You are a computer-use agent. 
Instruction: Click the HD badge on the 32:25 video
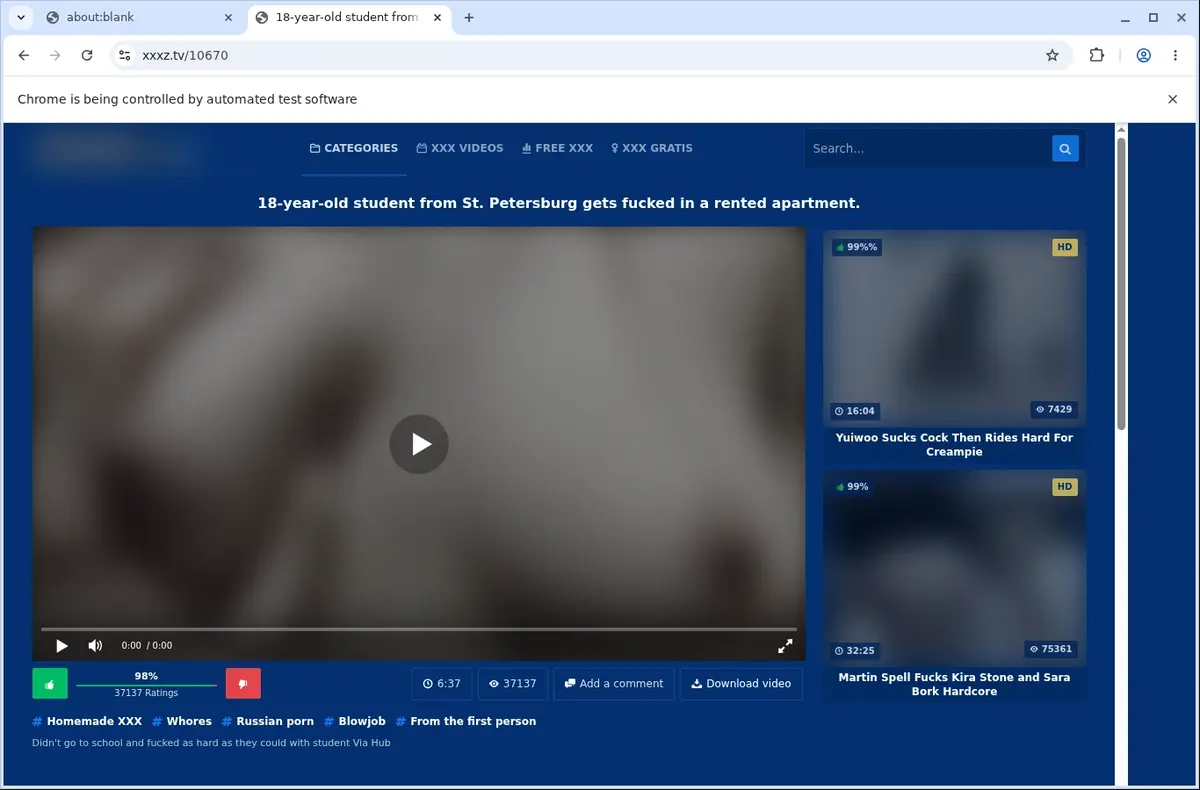coord(1065,487)
